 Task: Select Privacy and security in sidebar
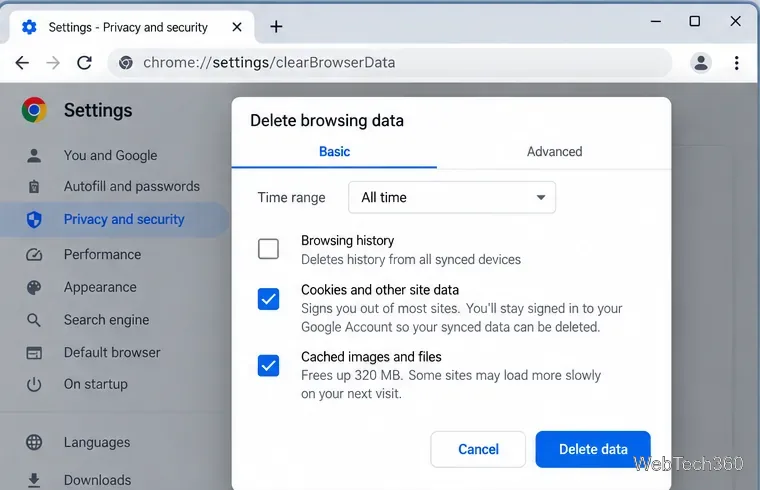point(114,220)
